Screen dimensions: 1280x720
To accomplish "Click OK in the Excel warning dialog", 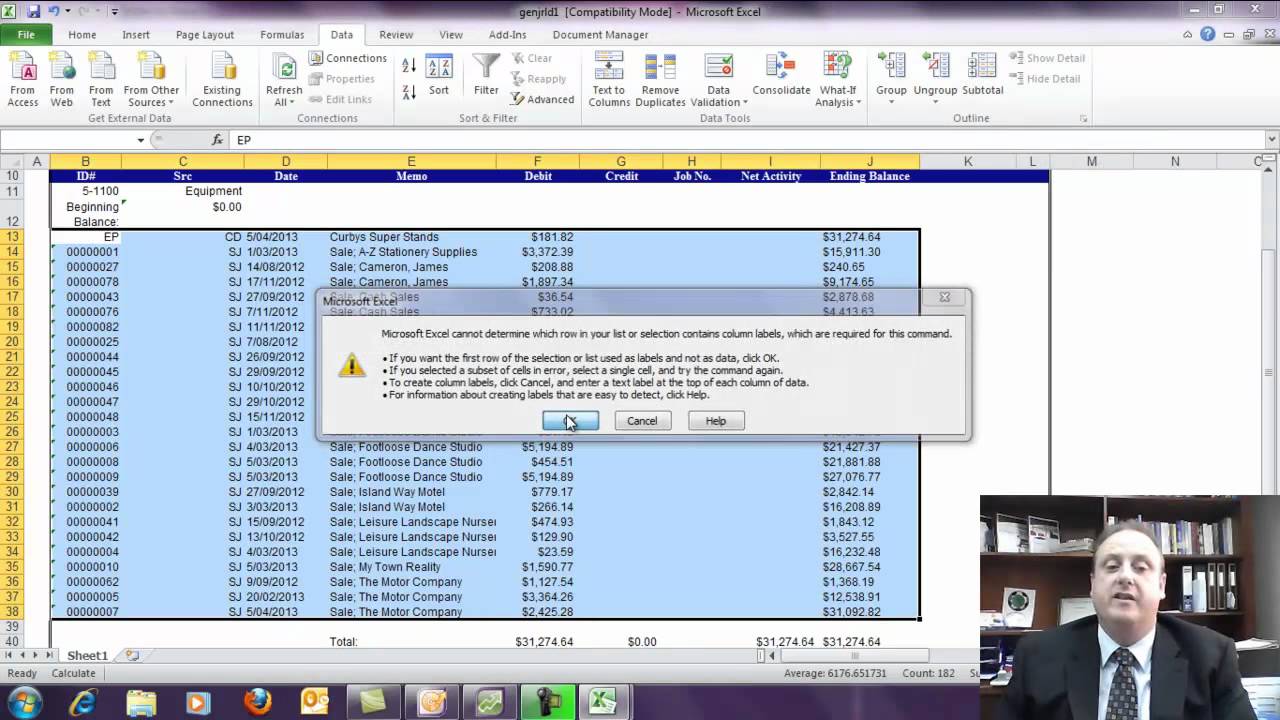I will 570,421.
